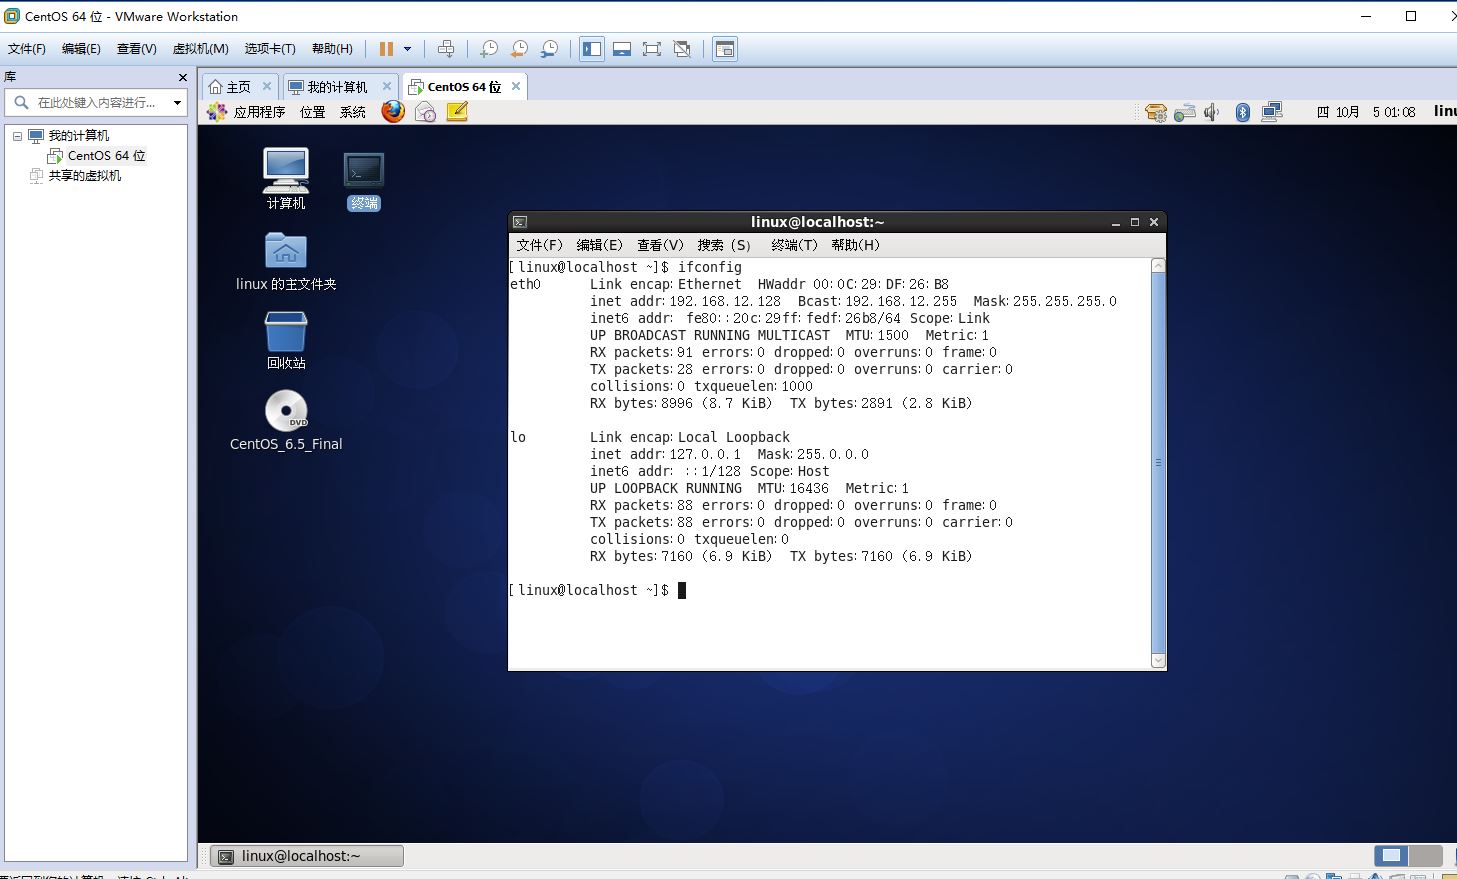Open VMware 虚拟机(M) menu
Viewport: 1457px width, 879px height.
[200, 49]
